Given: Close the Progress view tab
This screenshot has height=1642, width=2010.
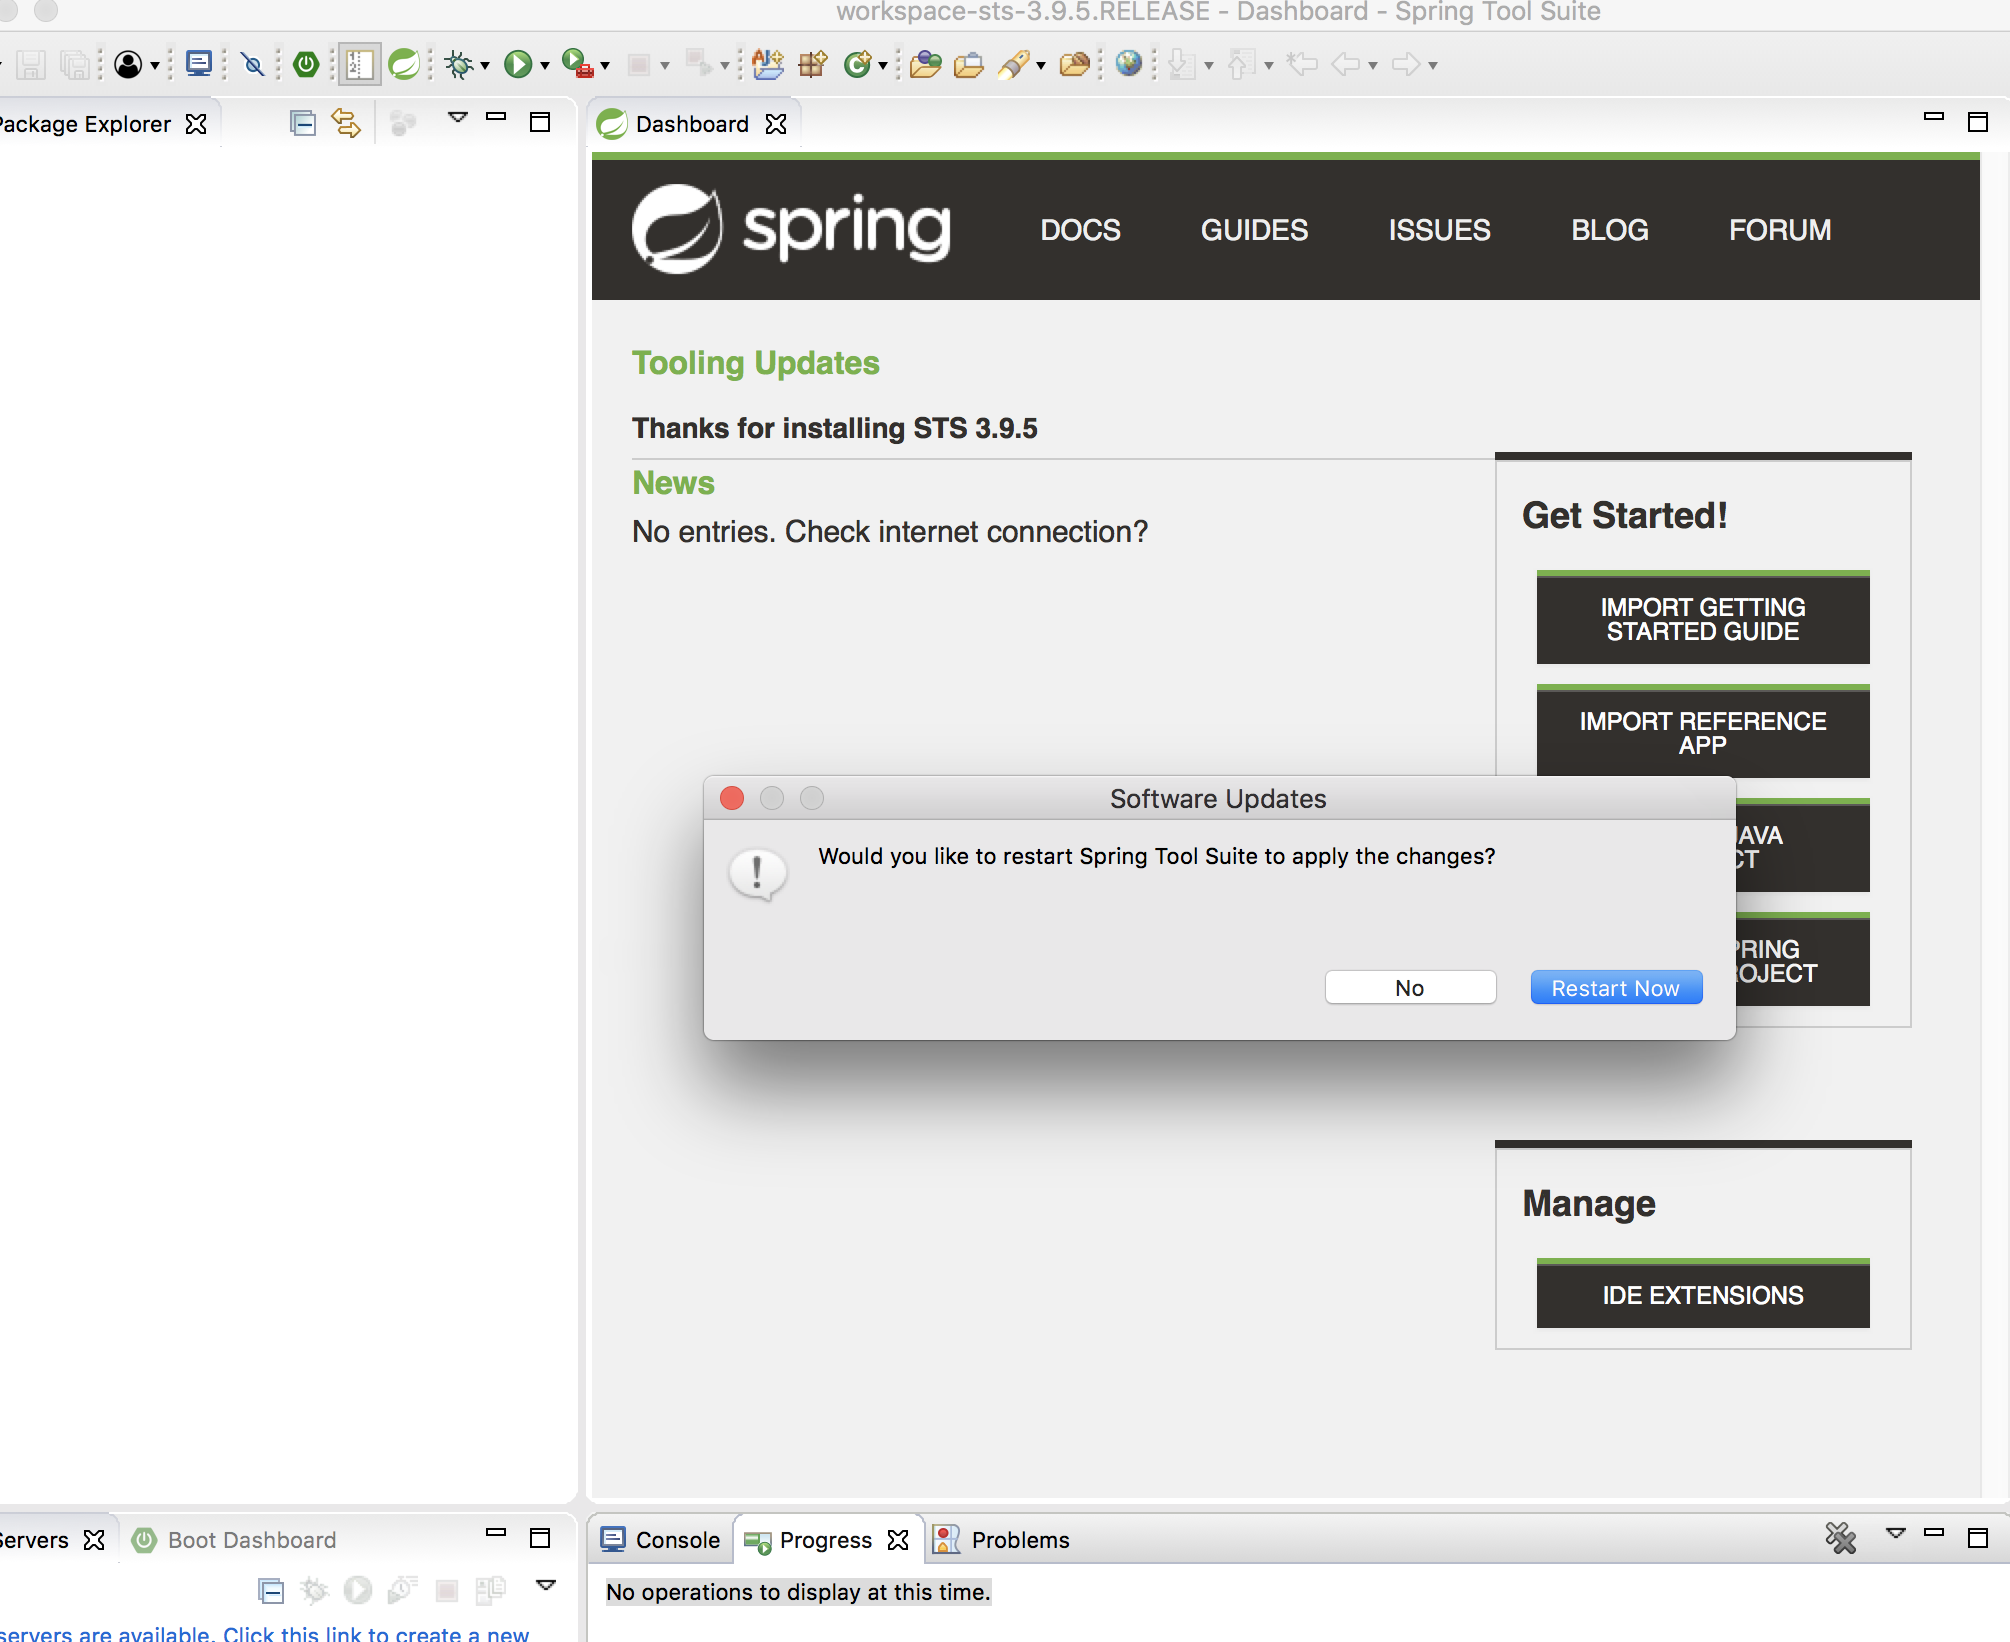Looking at the screenshot, I should [898, 1540].
